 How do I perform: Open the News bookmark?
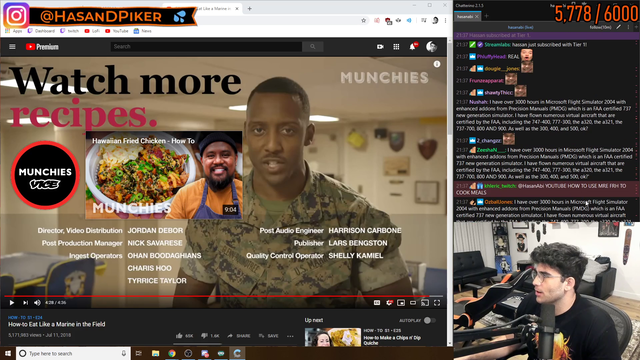[x=142, y=31]
